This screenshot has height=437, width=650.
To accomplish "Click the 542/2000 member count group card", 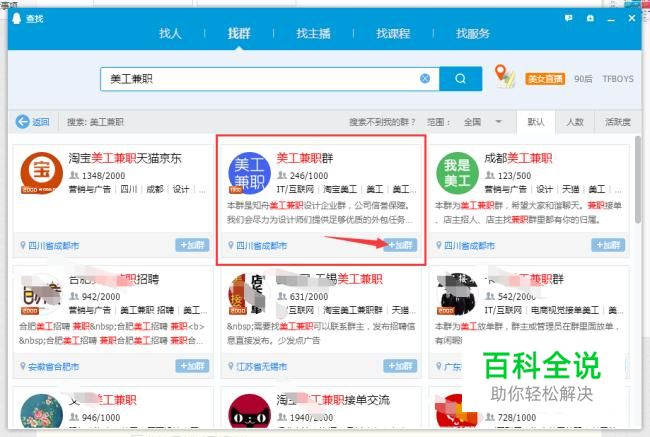I will (529, 322).
